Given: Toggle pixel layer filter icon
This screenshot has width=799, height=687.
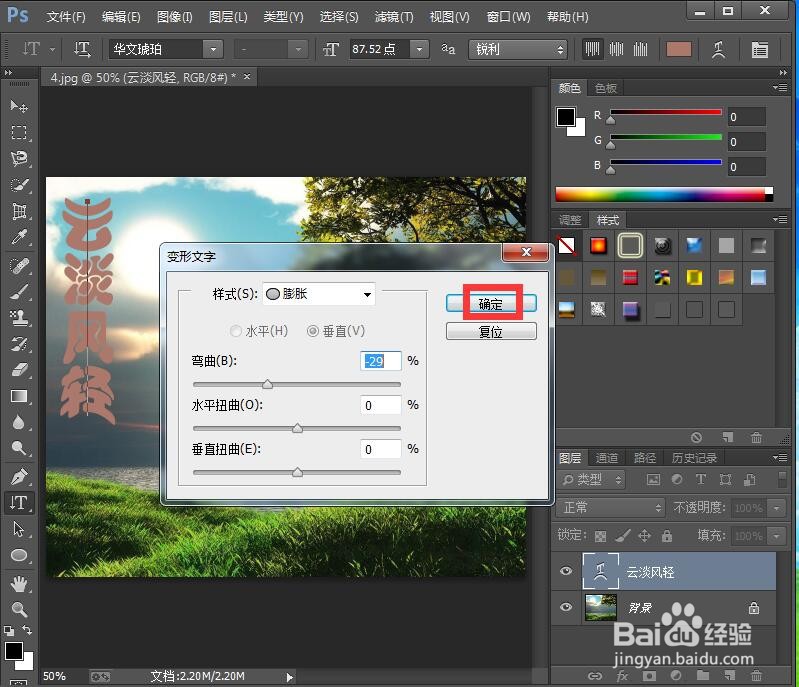Looking at the screenshot, I should click(x=653, y=480).
